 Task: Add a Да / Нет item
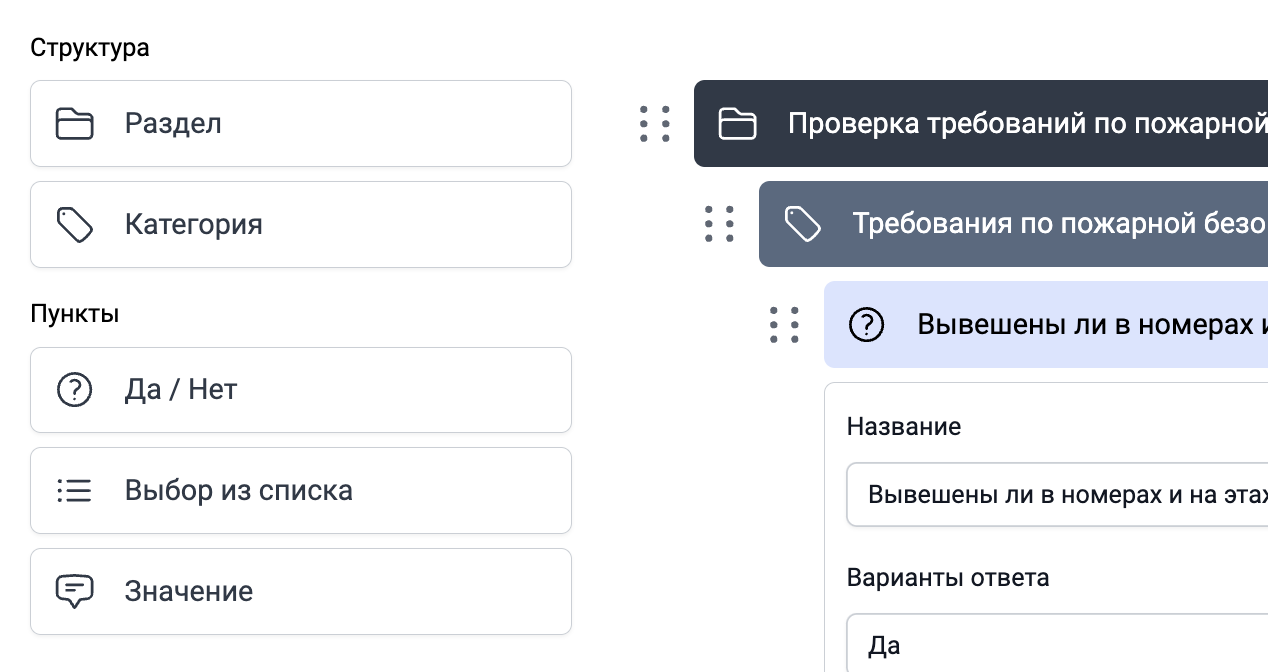pos(300,390)
